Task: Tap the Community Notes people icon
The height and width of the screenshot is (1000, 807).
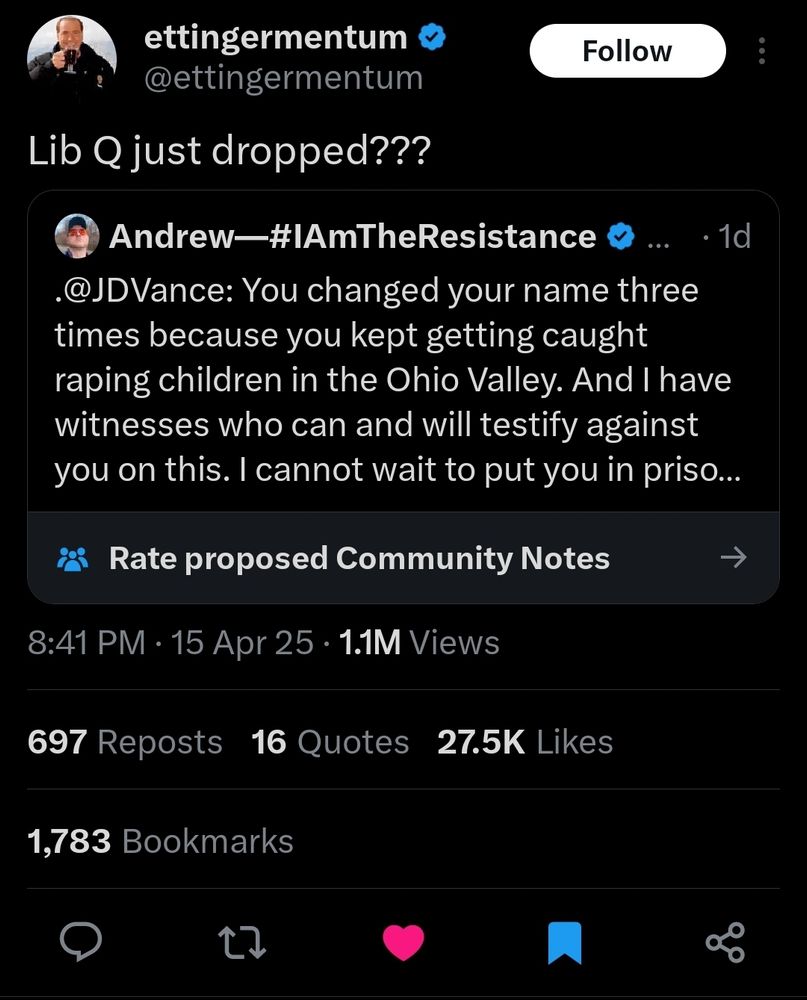Action: (73, 558)
